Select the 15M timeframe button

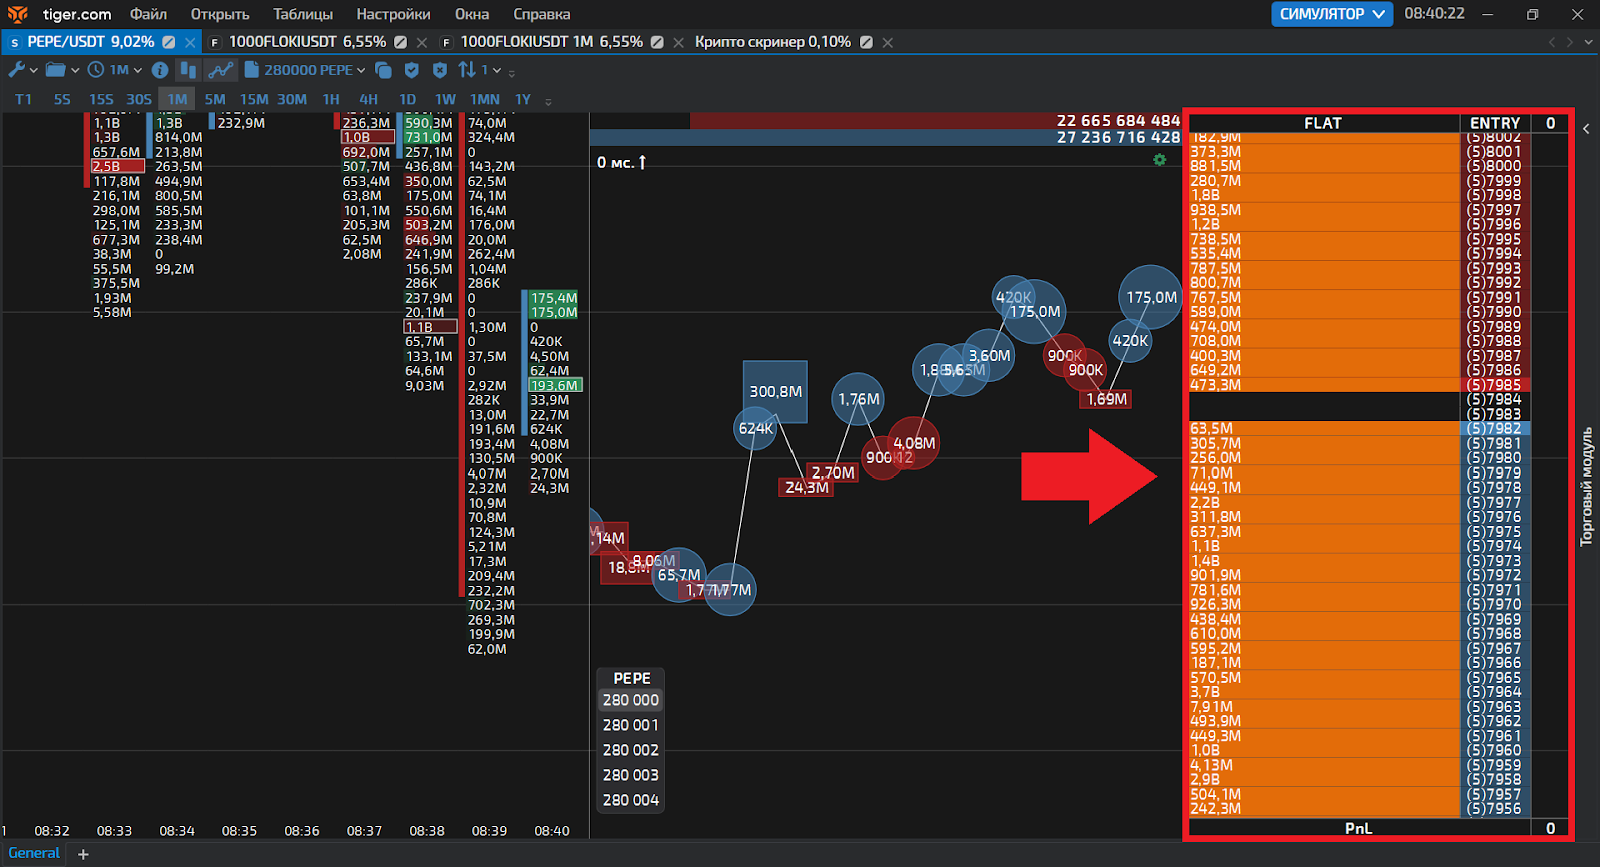pyautogui.click(x=254, y=99)
